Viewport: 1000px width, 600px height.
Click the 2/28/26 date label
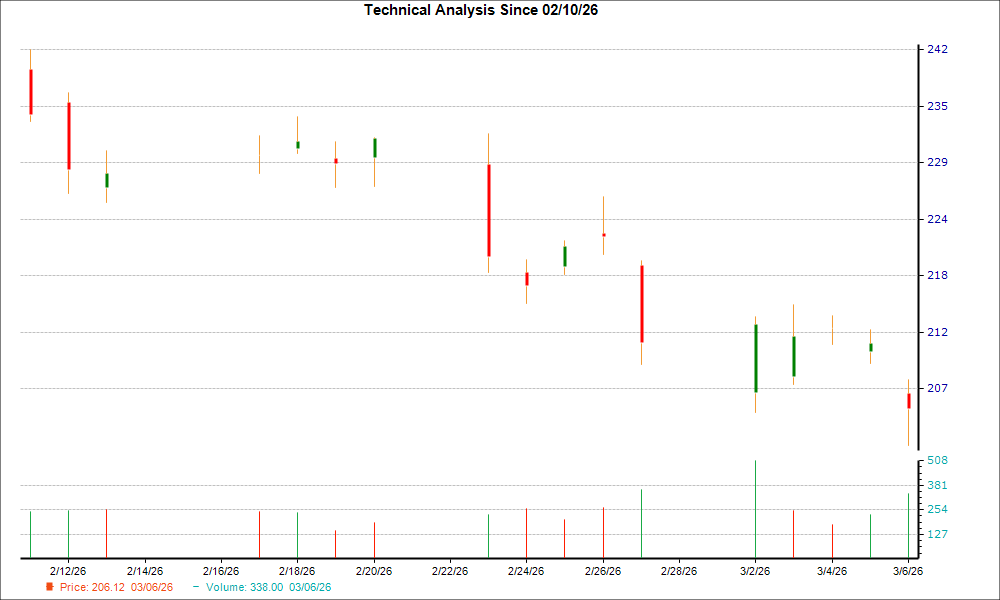(x=679, y=569)
